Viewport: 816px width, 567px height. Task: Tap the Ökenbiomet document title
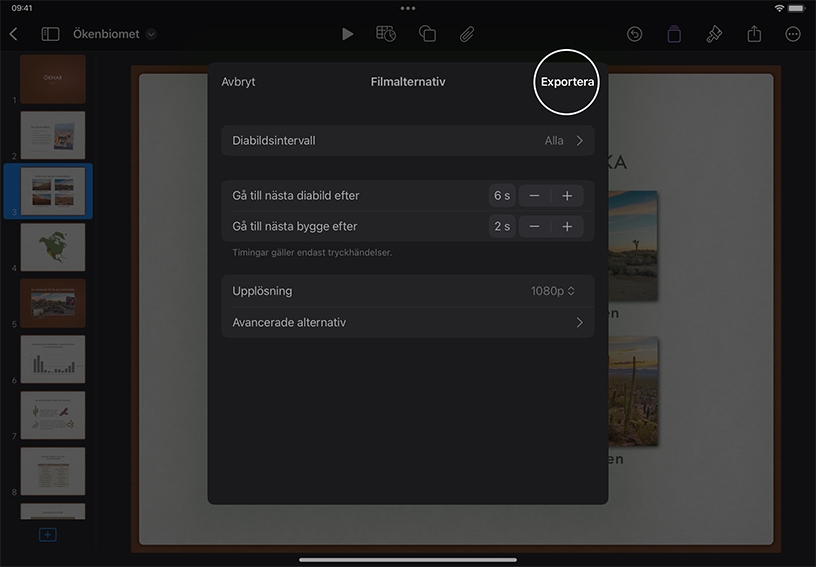pyautogui.click(x=106, y=34)
